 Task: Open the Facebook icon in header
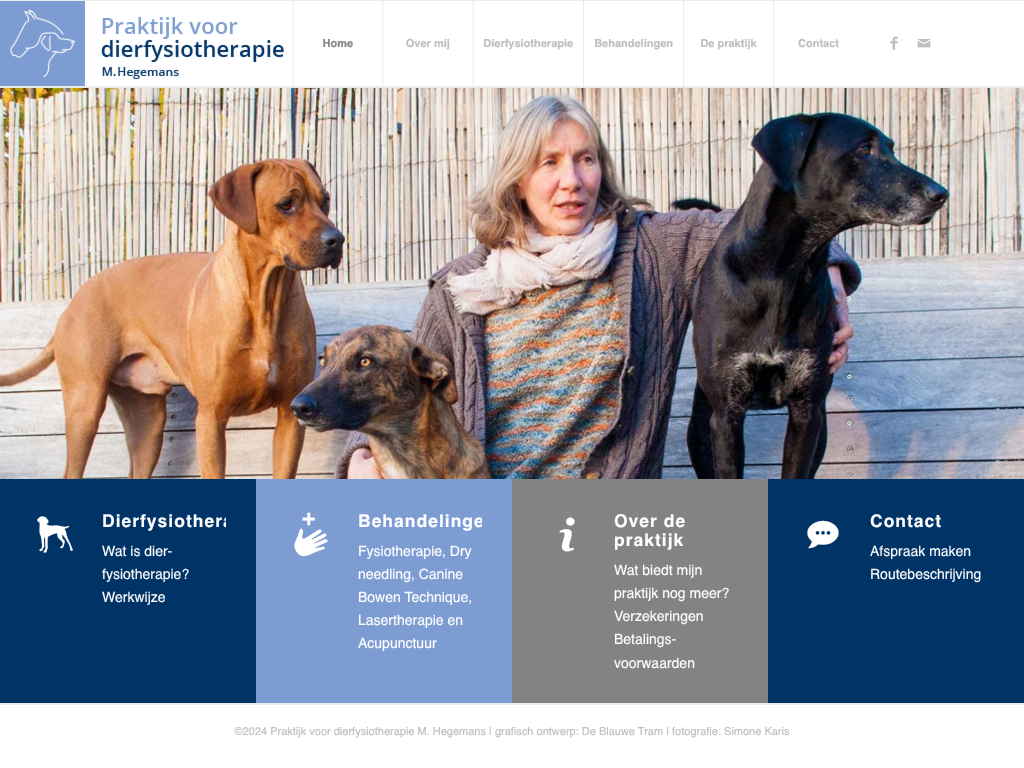894,43
